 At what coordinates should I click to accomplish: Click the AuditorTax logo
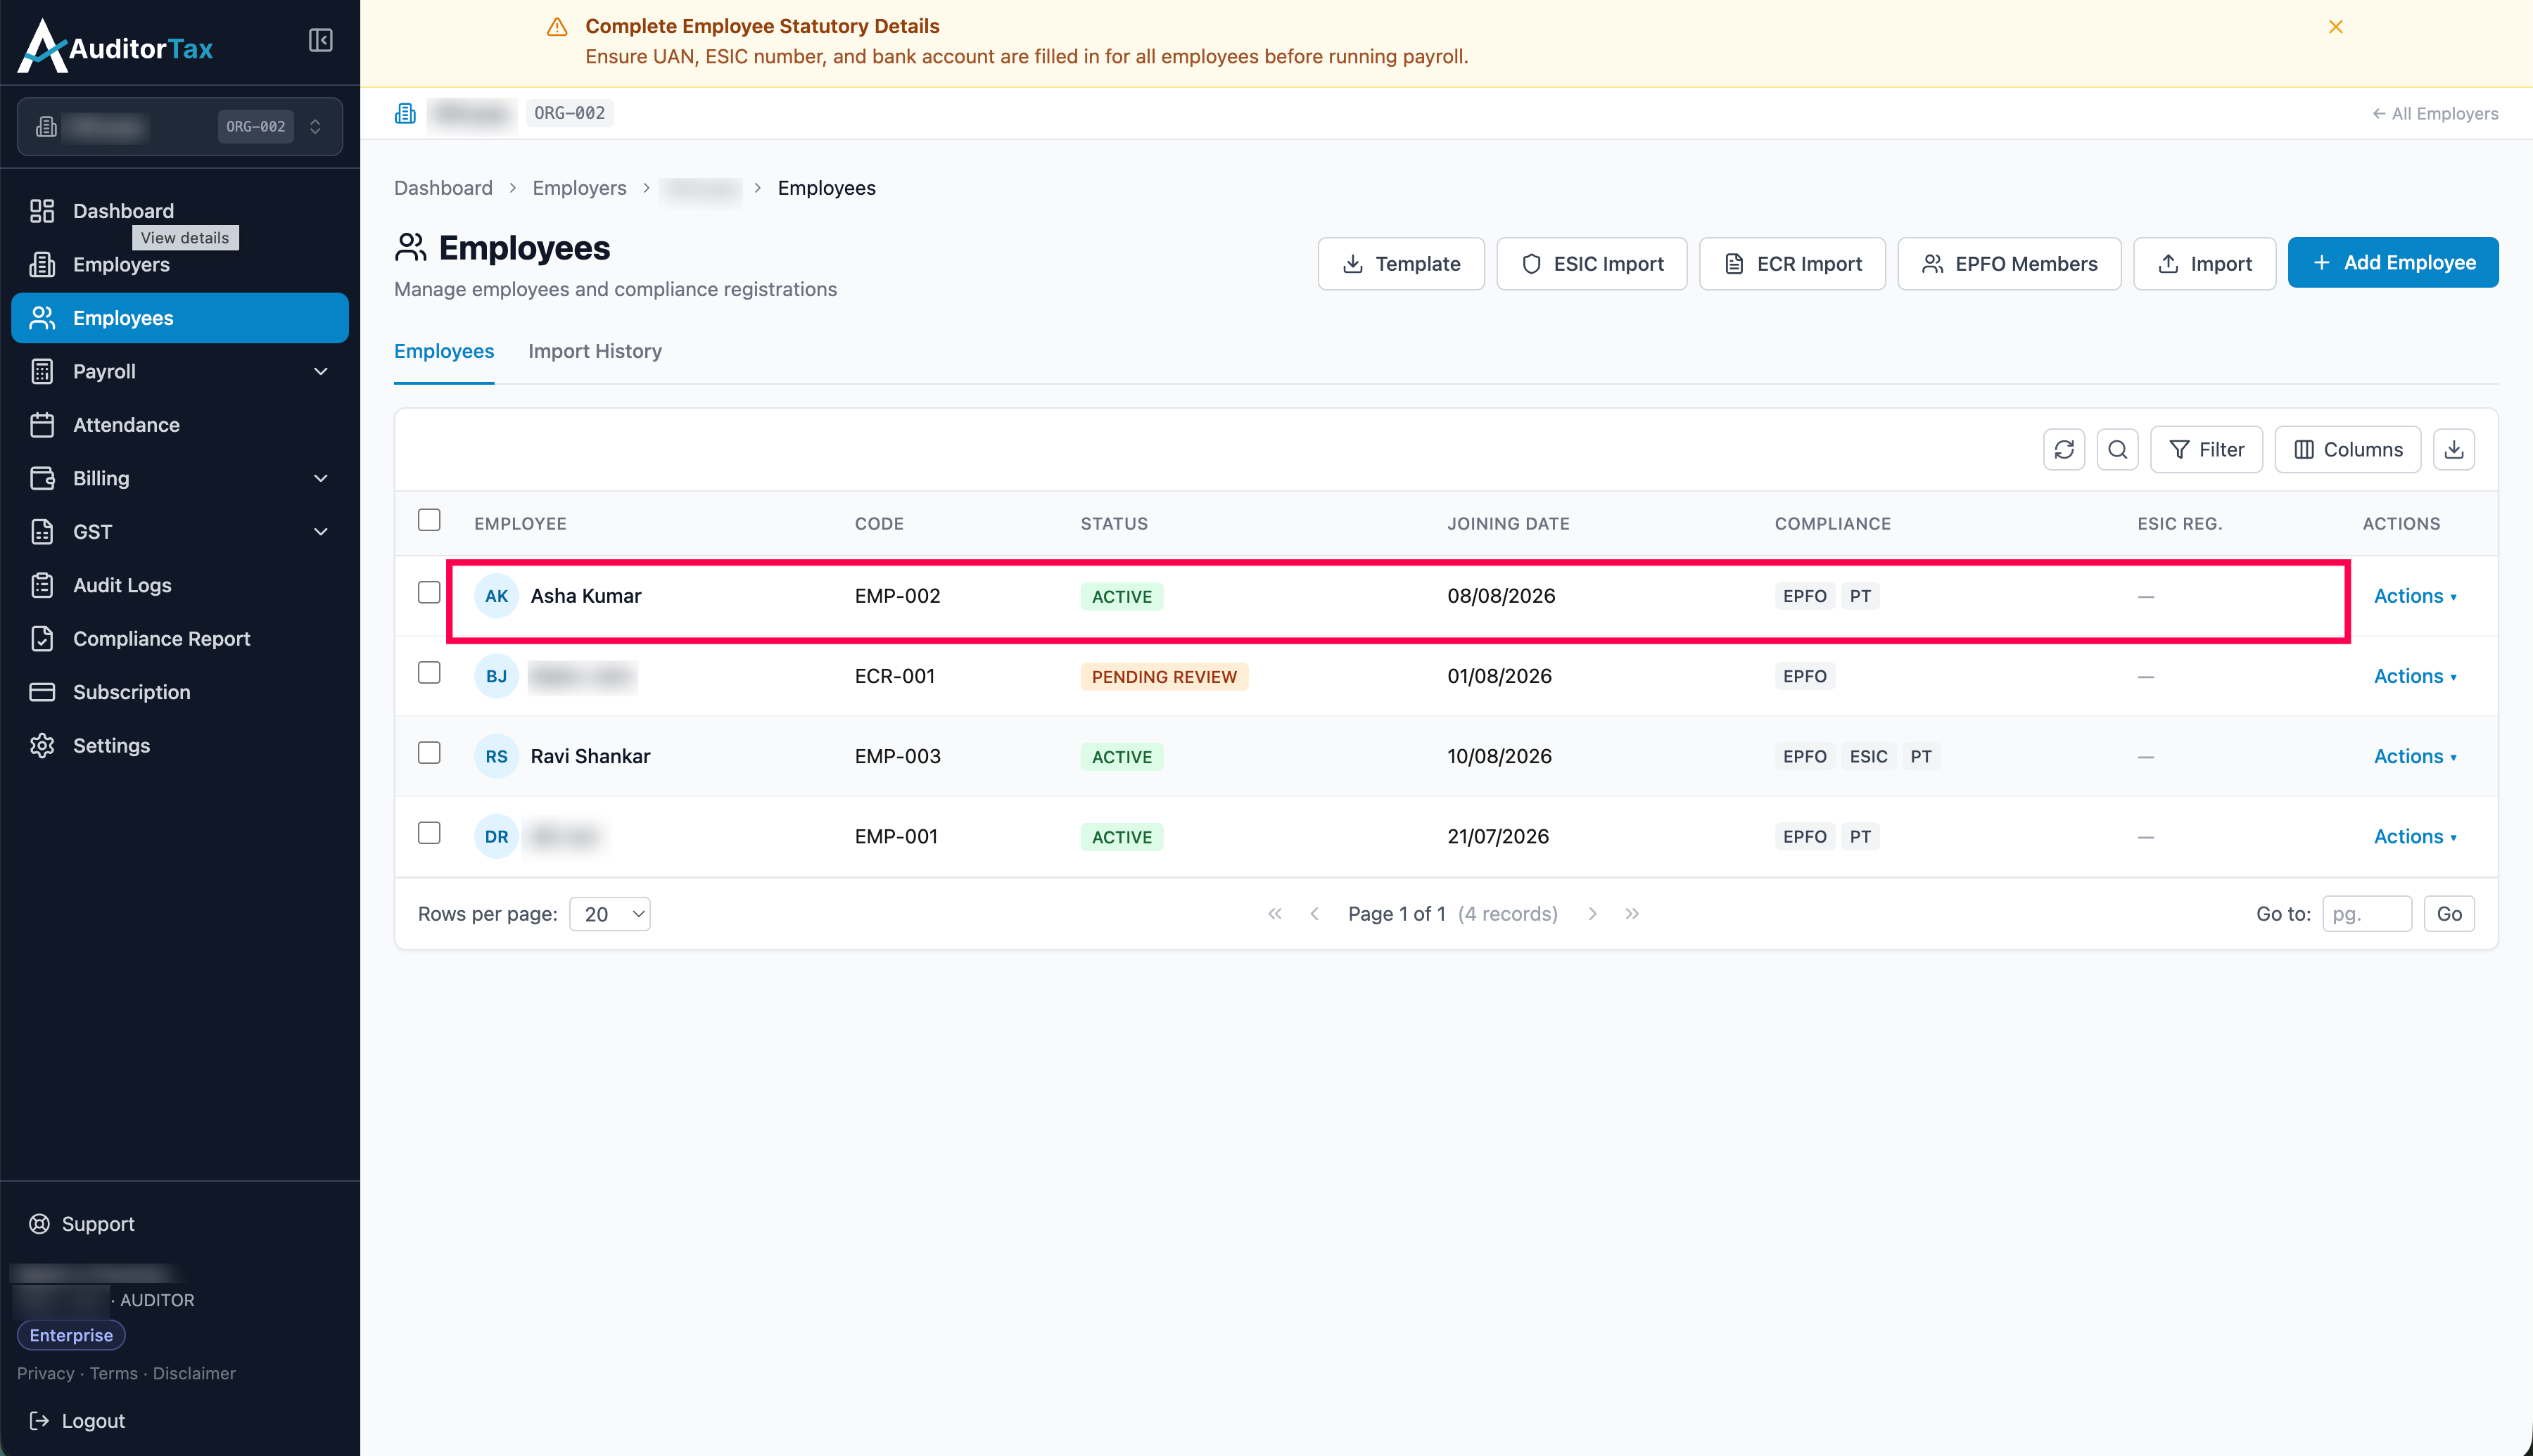[116, 46]
